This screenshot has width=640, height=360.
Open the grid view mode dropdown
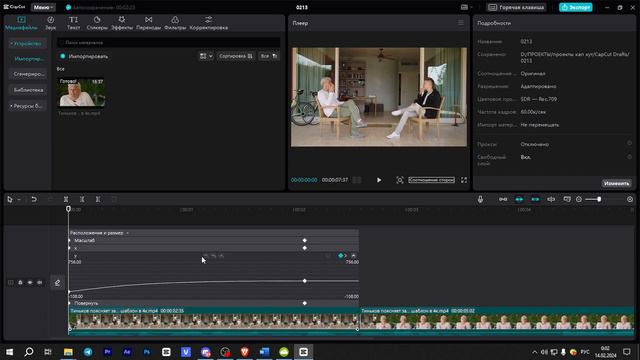click(x=206, y=56)
